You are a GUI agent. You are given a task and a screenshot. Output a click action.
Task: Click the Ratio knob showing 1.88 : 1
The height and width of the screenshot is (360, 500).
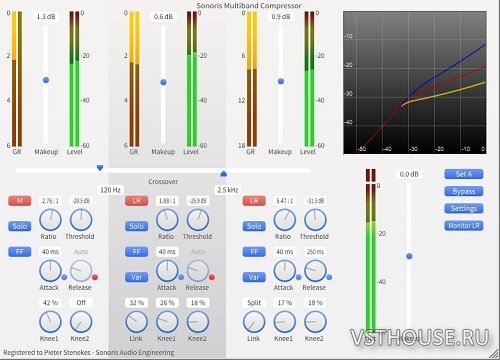click(167, 220)
